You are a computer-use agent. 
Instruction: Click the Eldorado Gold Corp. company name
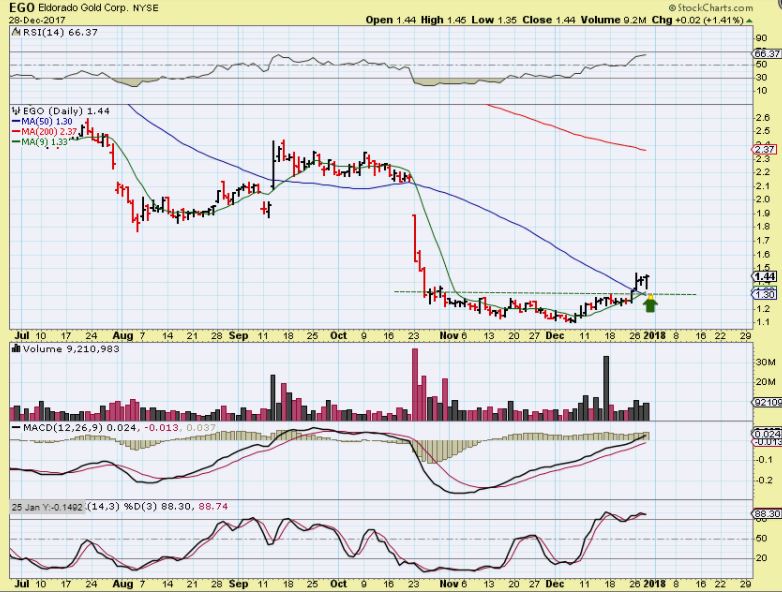(84, 8)
